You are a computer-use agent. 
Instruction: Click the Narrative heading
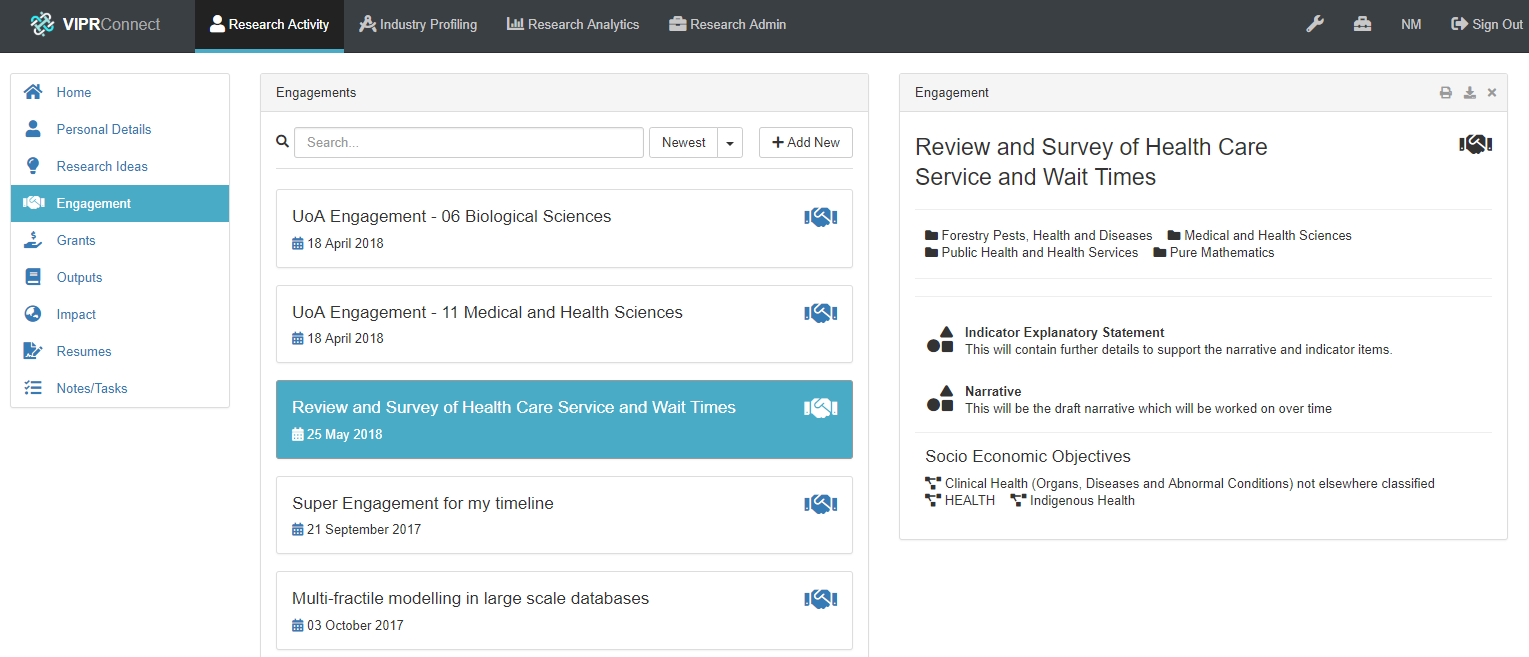pyautogui.click(x=993, y=391)
